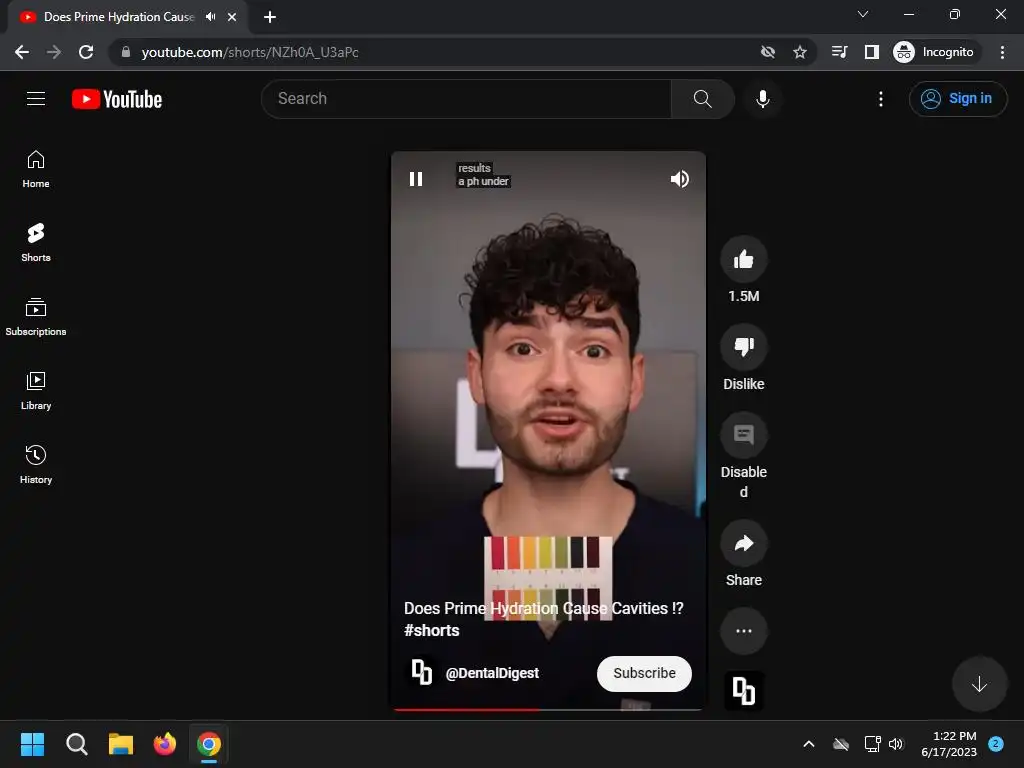
Task: Open History in the sidebar
Action: coord(36,464)
